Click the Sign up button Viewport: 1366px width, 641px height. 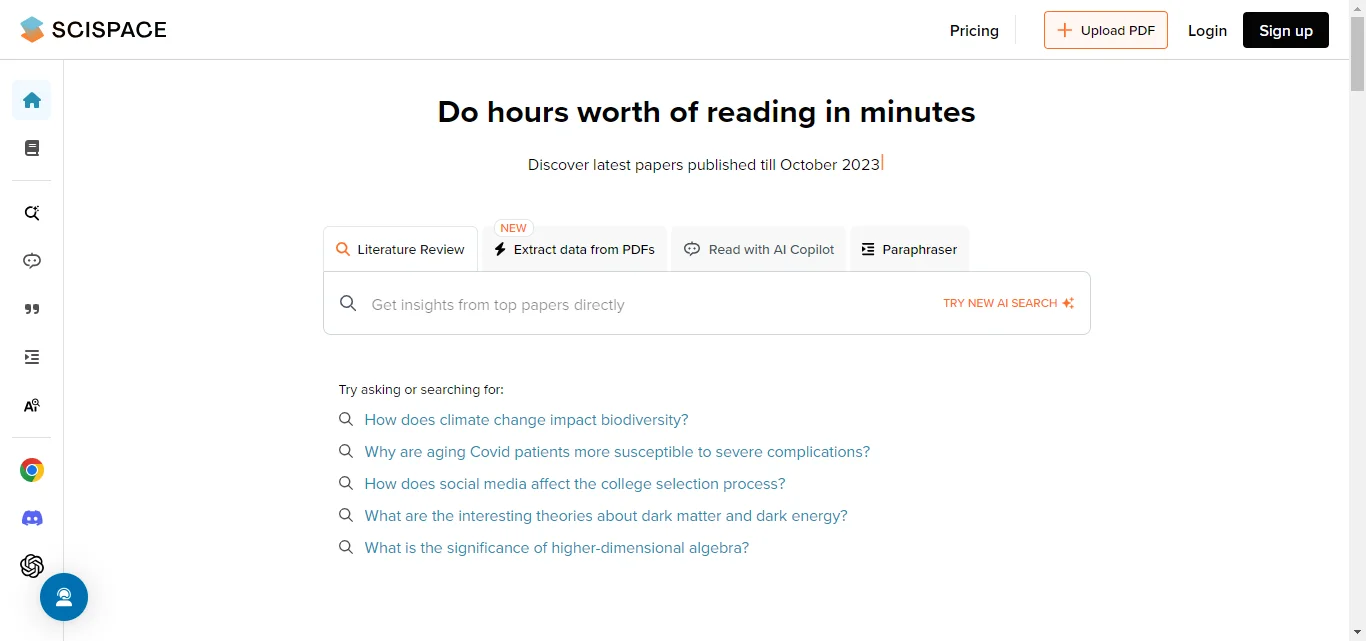(1286, 30)
